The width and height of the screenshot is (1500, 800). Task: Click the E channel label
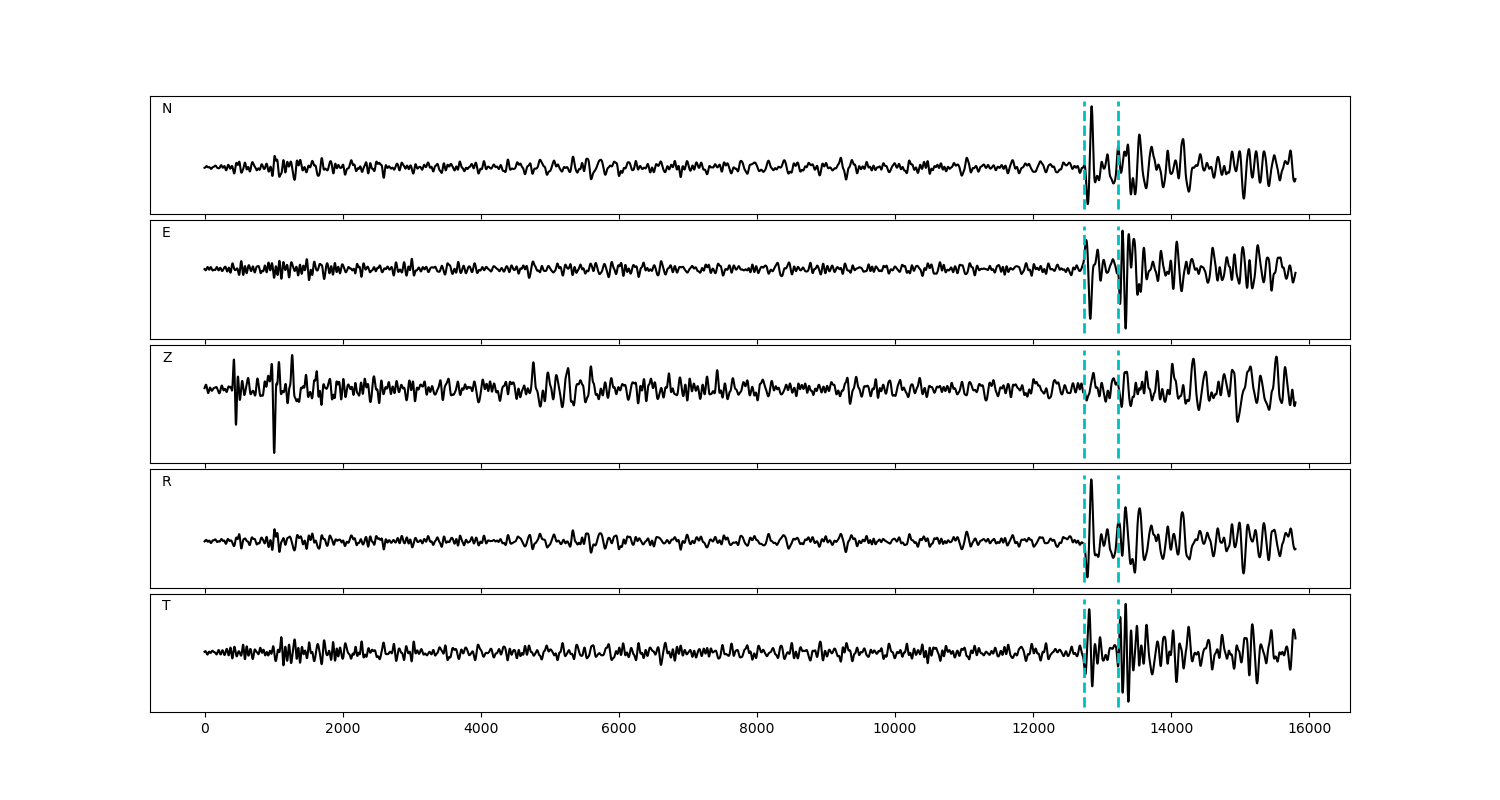pyautogui.click(x=166, y=233)
